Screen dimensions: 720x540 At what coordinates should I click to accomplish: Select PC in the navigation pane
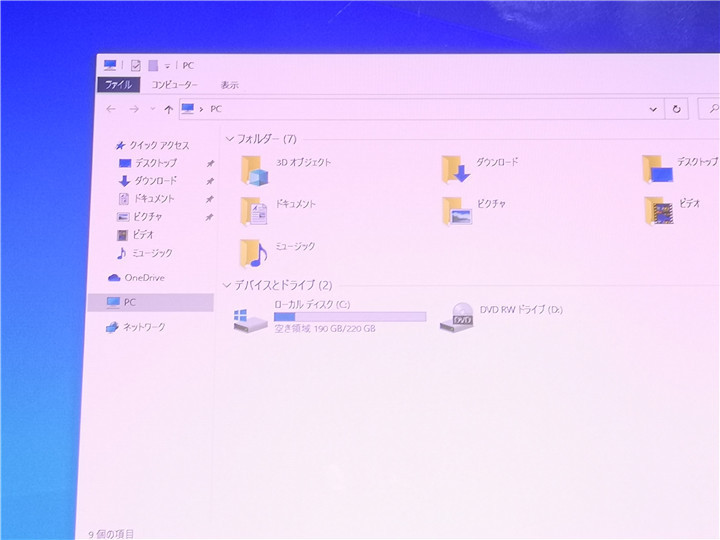click(150, 302)
